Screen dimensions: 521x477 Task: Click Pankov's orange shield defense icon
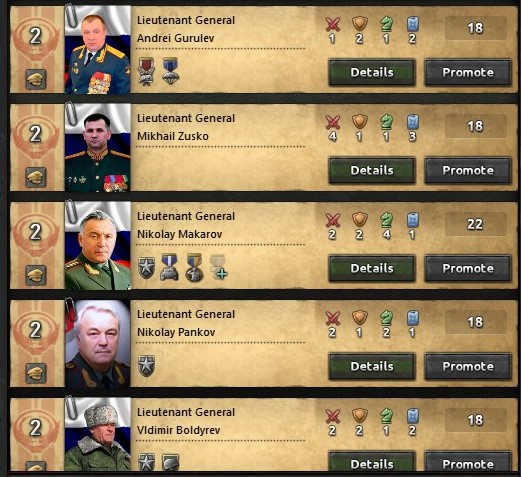[x=360, y=318]
